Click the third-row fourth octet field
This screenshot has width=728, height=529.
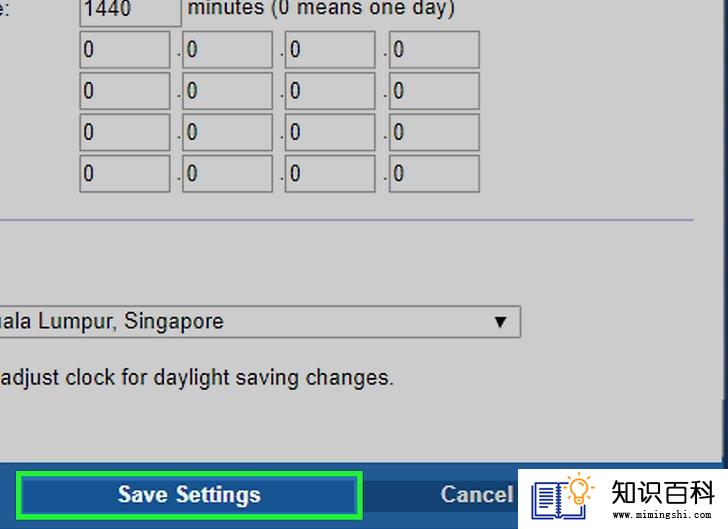tap(434, 132)
